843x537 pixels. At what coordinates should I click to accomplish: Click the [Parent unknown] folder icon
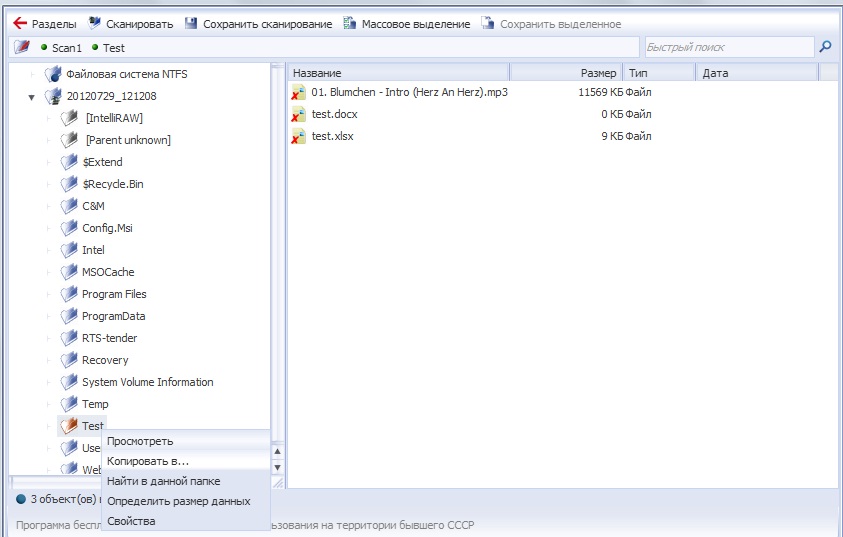point(69,140)
